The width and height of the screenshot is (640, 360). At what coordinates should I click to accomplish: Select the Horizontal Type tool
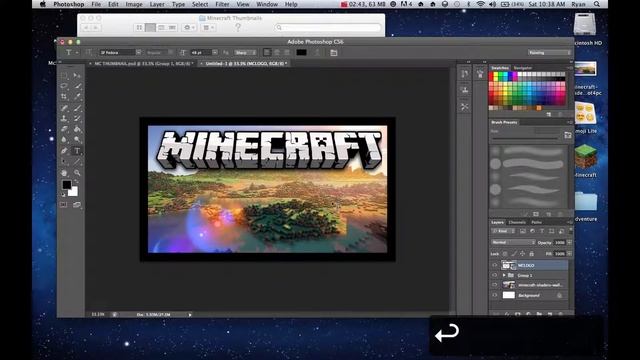pyautogui.click(x=77, y=151)
